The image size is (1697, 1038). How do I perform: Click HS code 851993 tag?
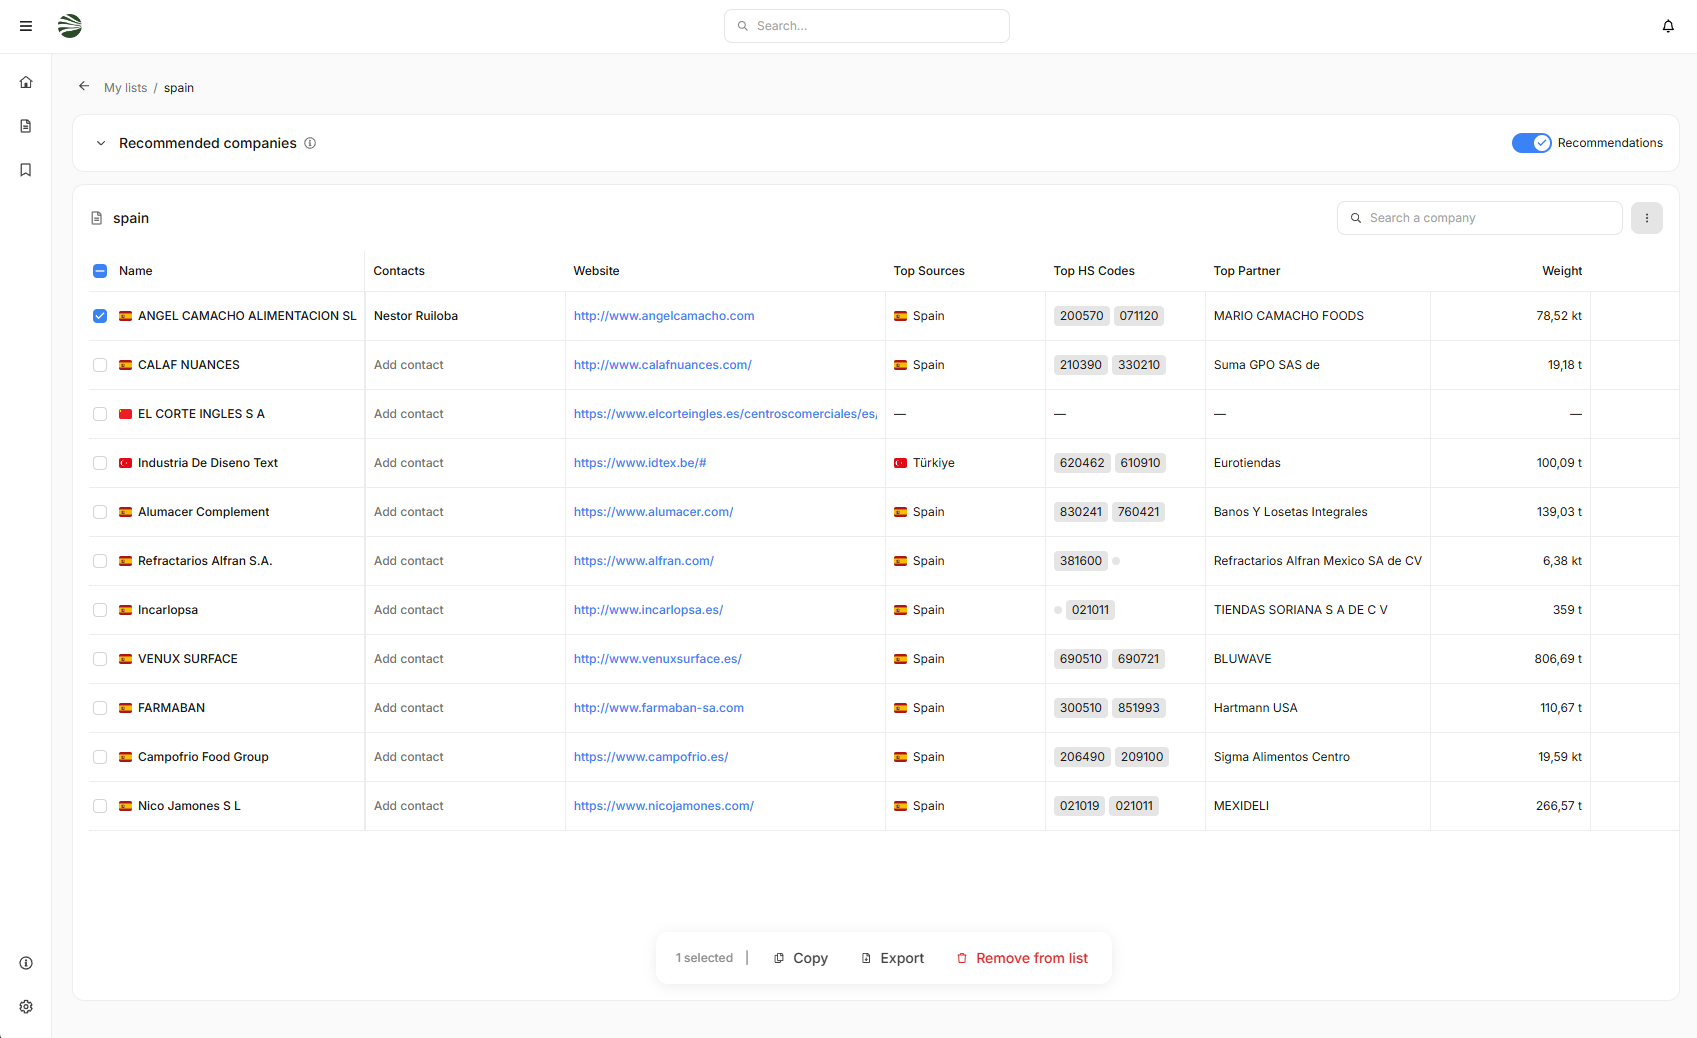(x=1139, y=708)
